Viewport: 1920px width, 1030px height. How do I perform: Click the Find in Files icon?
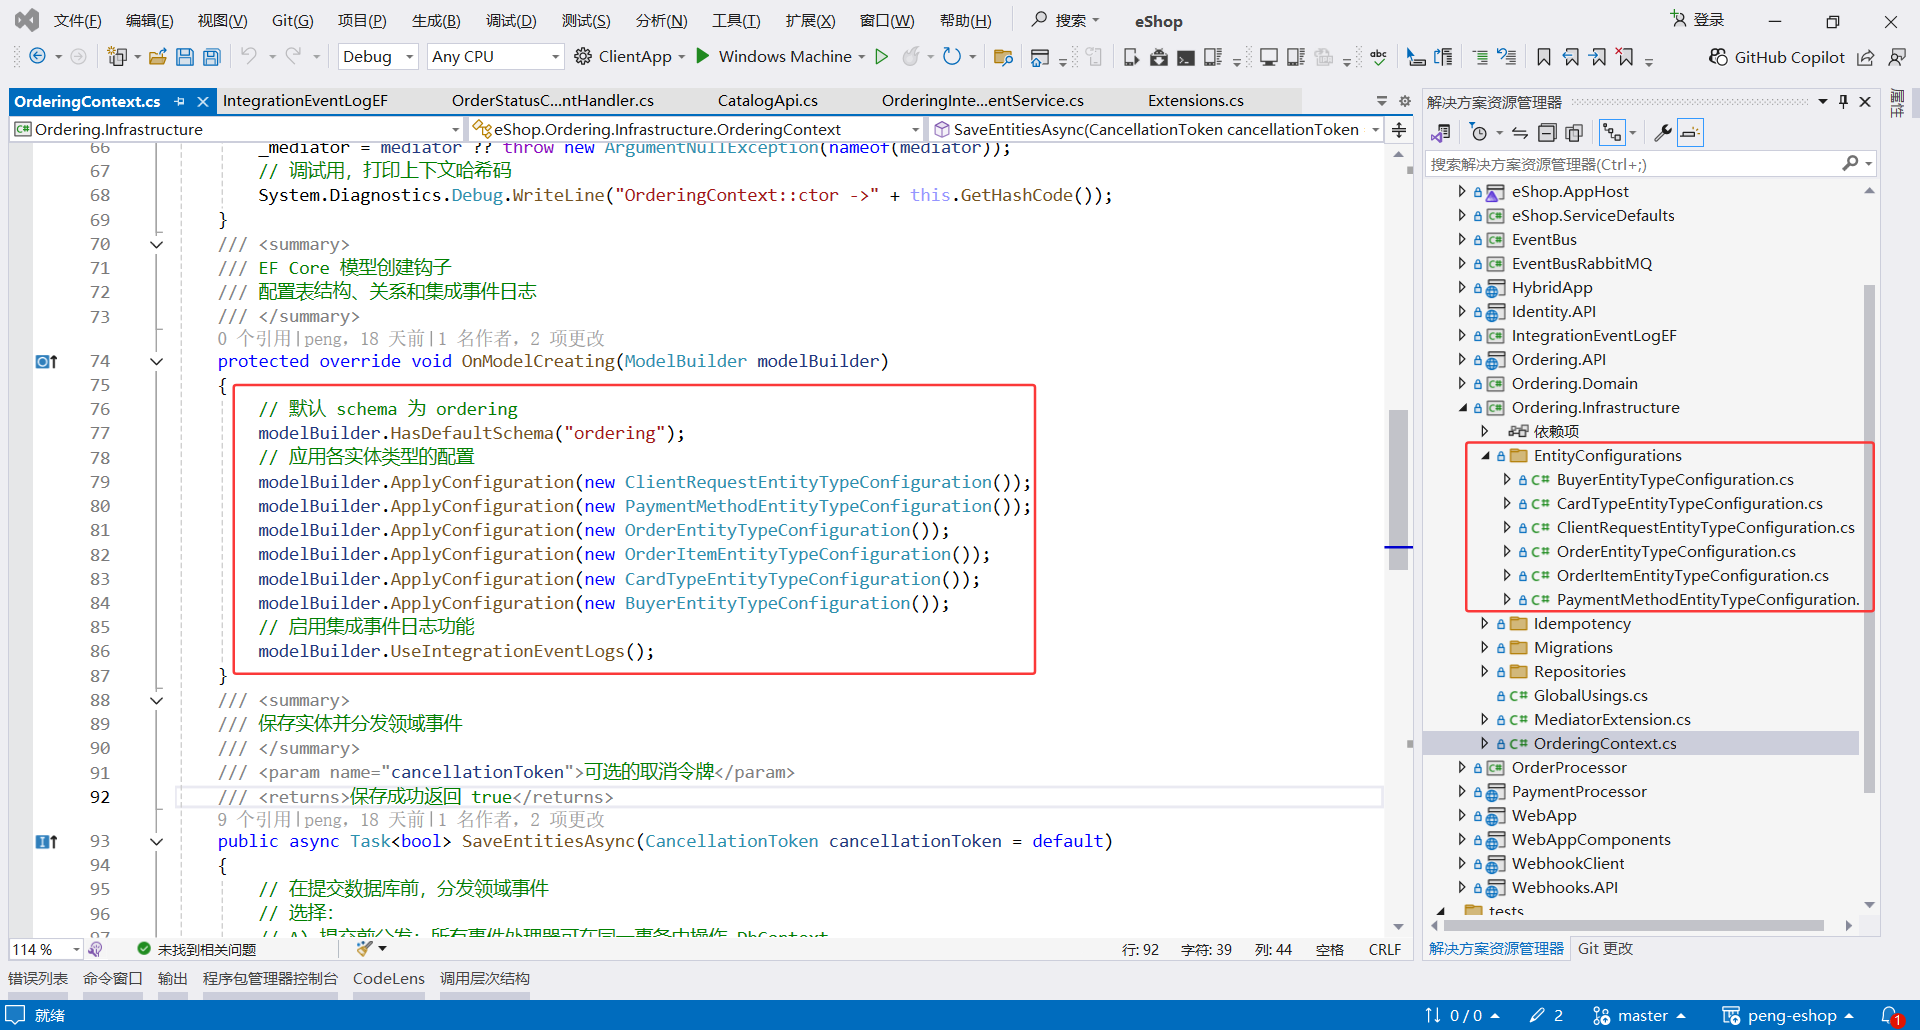1003,57
